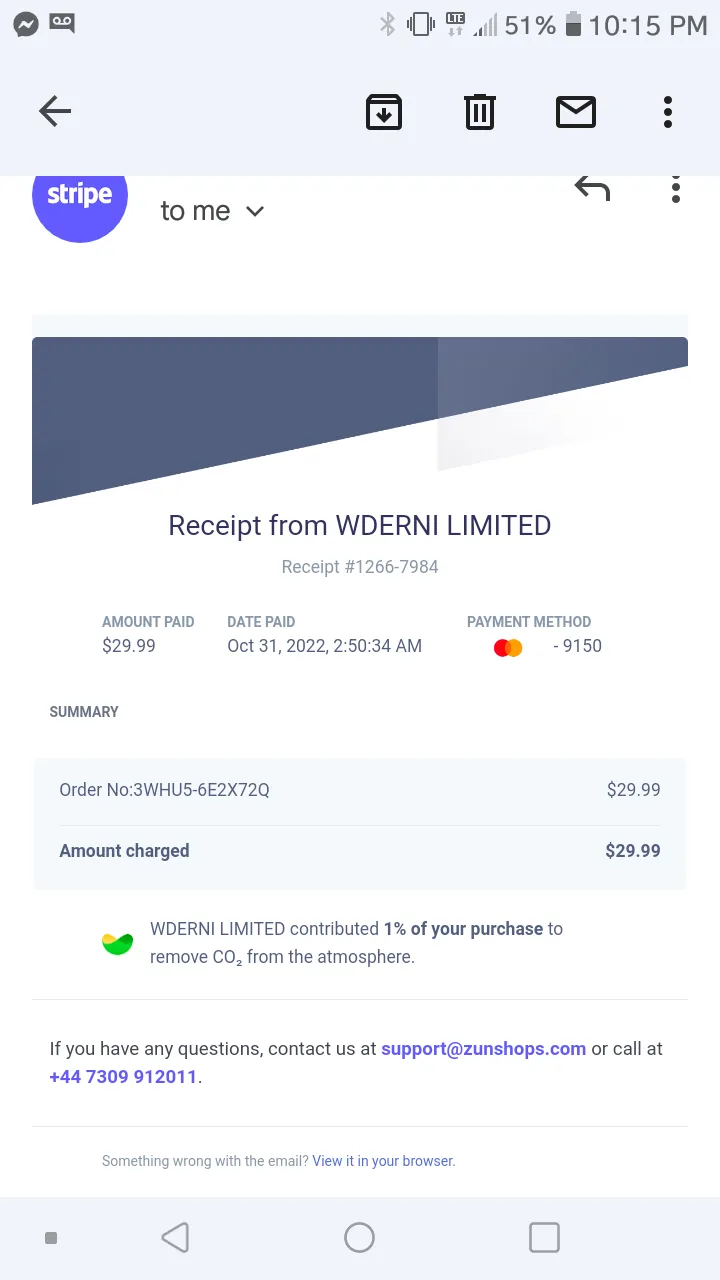Tap Messenger notification in status bar
This screenshot has width=720, height=1280.
pyautogui.click(x=26, y=24)
